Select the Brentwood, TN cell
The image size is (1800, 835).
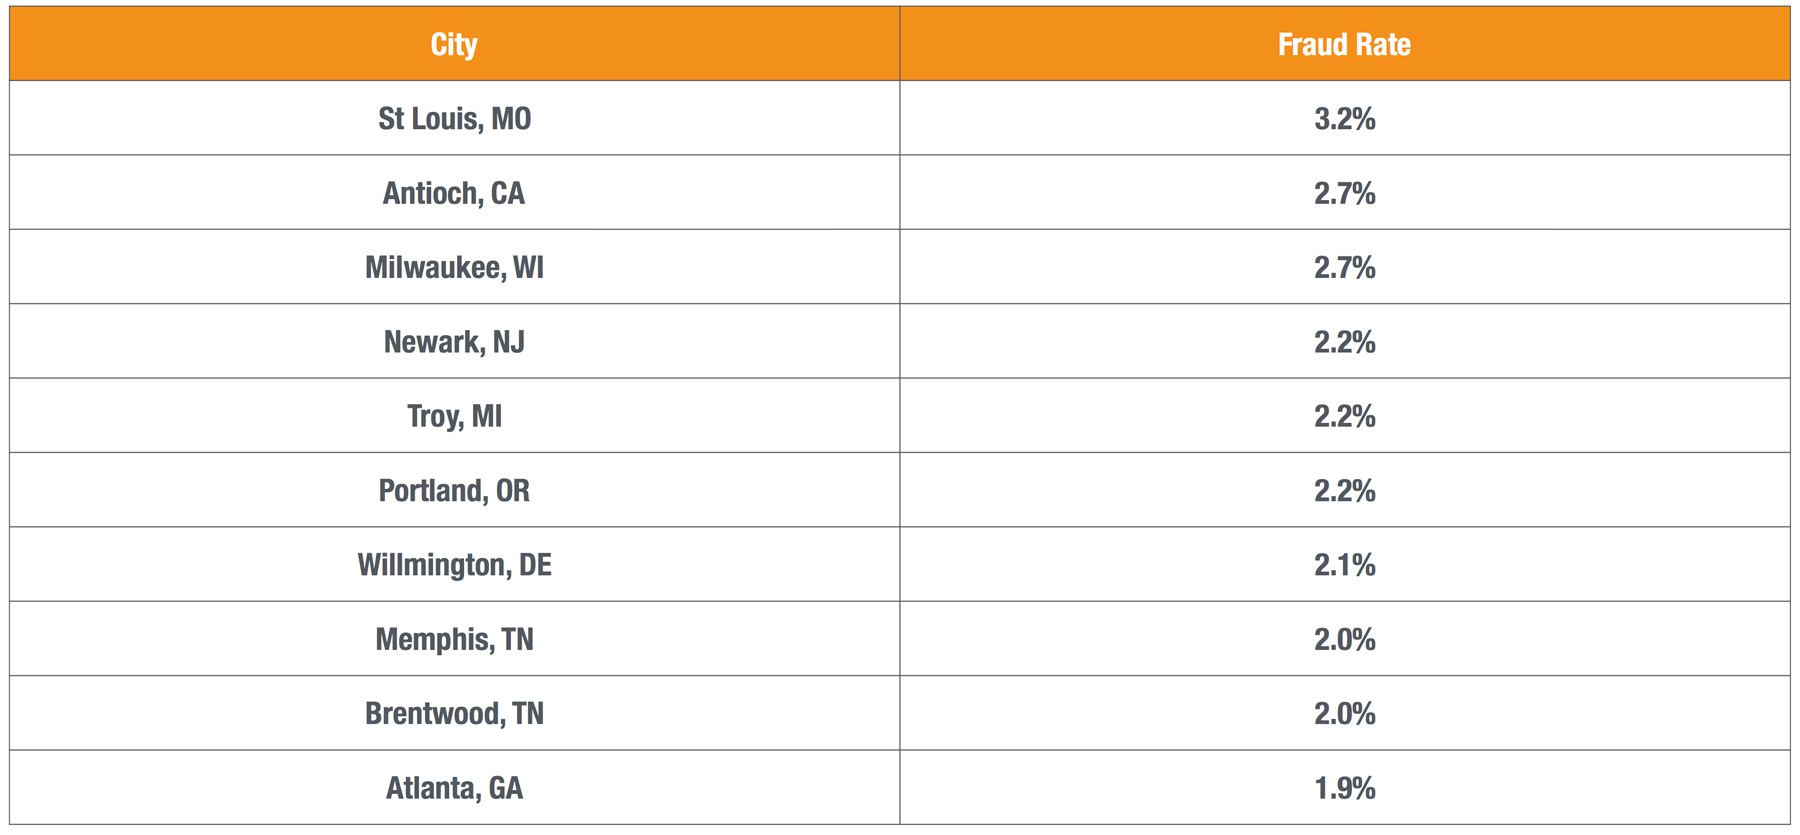454,713
